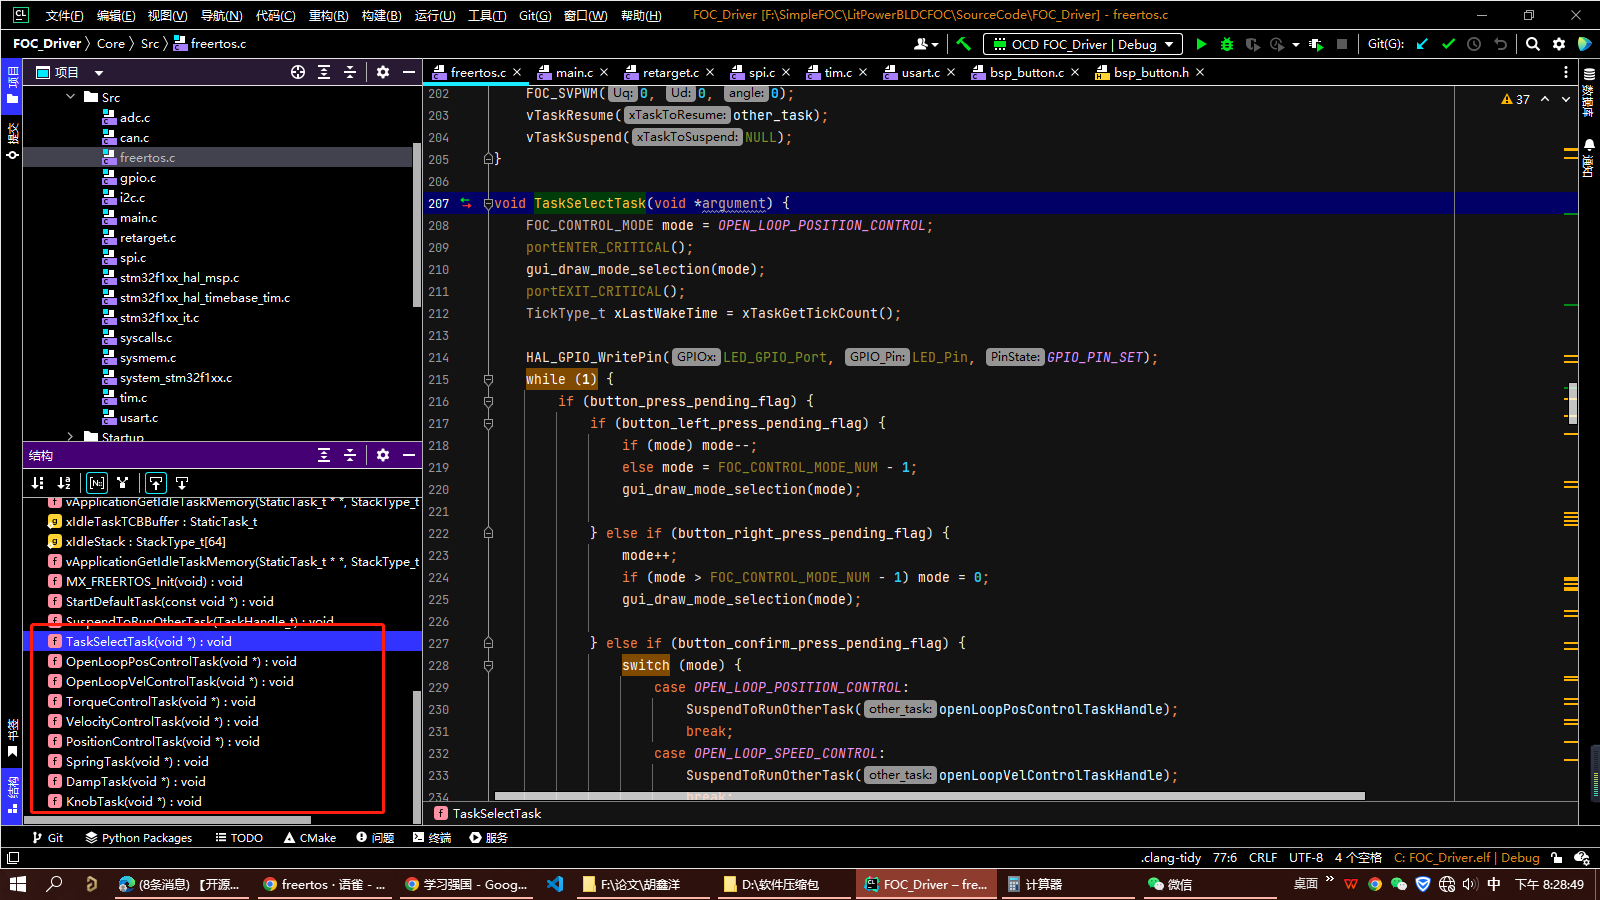Screen dimensions: 1600x900
Task: Open Search Everywhere magnifier icon
Action: [1533, 44]
